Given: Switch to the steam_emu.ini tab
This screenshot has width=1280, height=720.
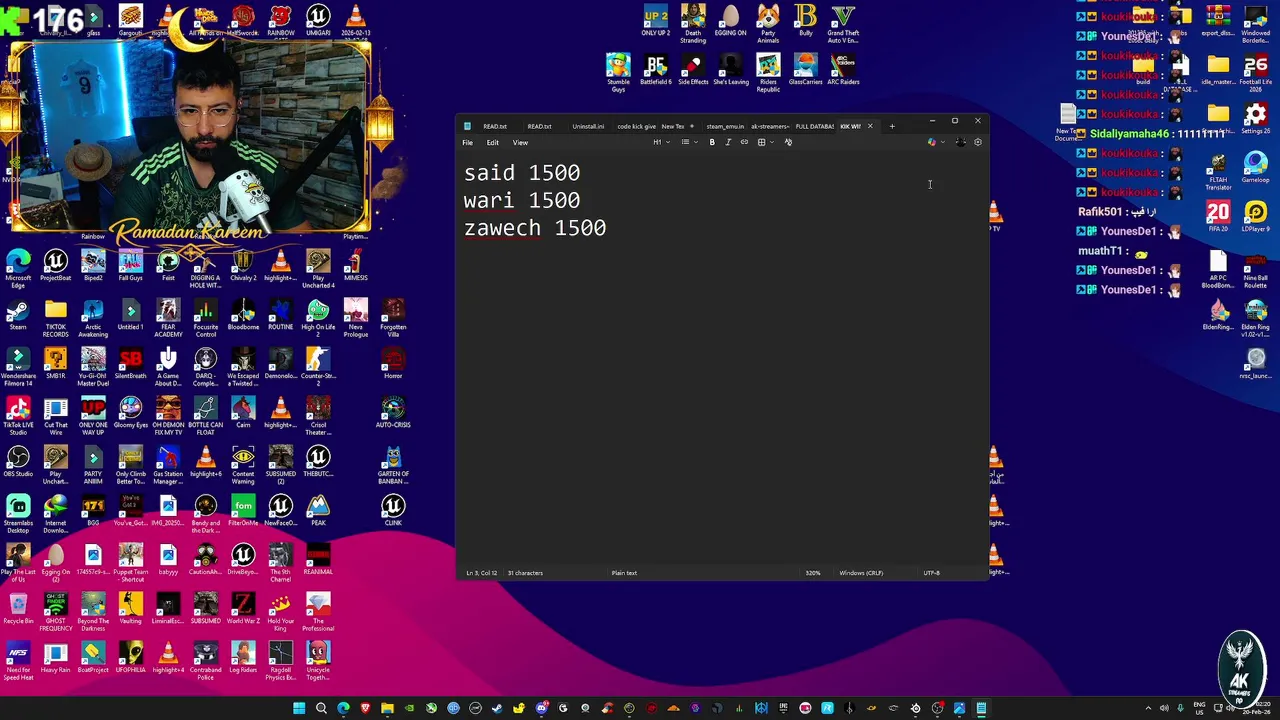Looking at the screenshot, I should click(x=724, y=126).
